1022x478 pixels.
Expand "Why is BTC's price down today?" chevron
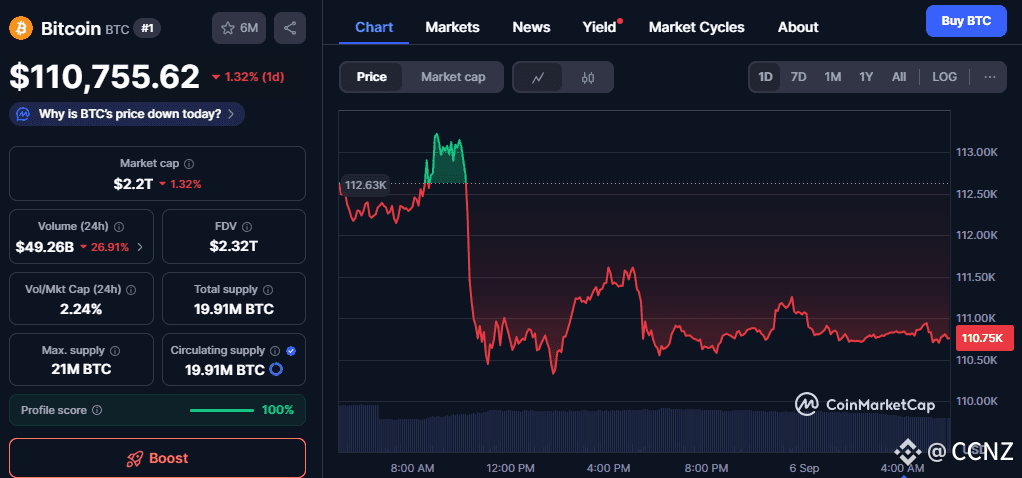click(x=231, y=114)
